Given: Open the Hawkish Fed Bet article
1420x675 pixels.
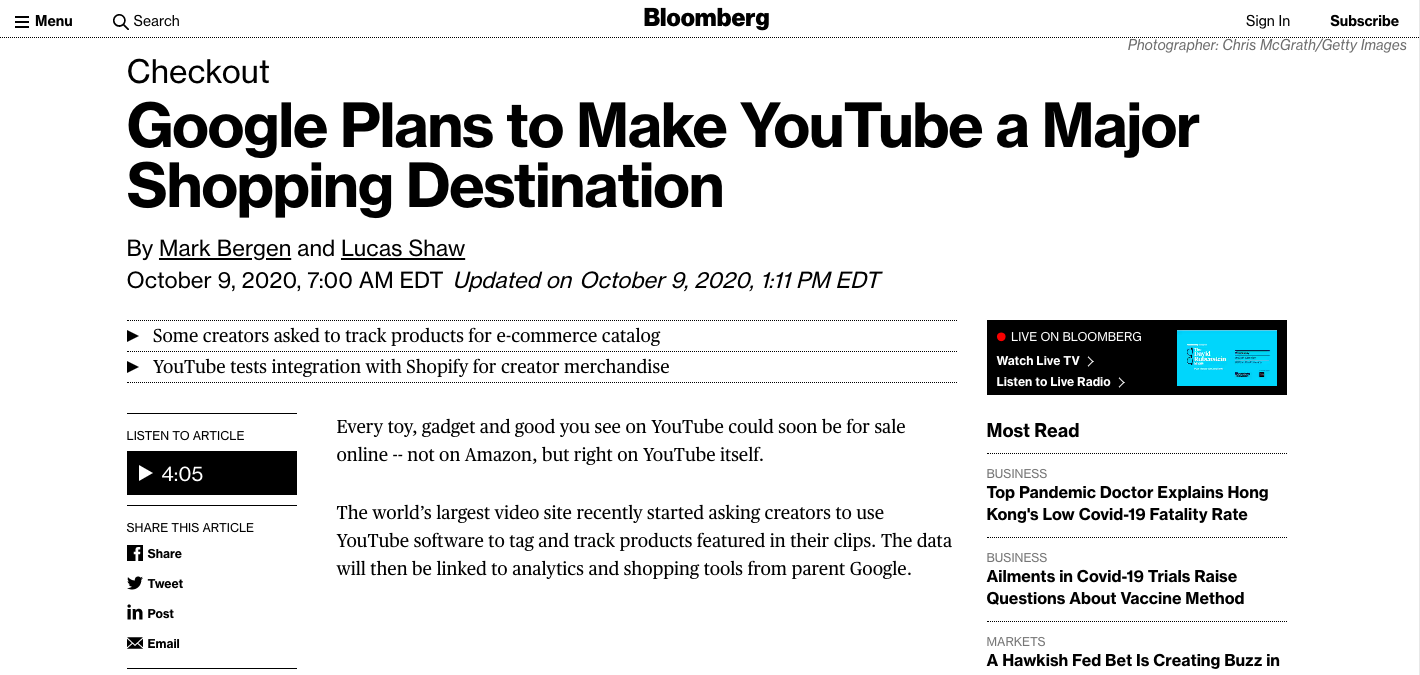Looking at the screenshot, I should click(x=1133, y=660).
